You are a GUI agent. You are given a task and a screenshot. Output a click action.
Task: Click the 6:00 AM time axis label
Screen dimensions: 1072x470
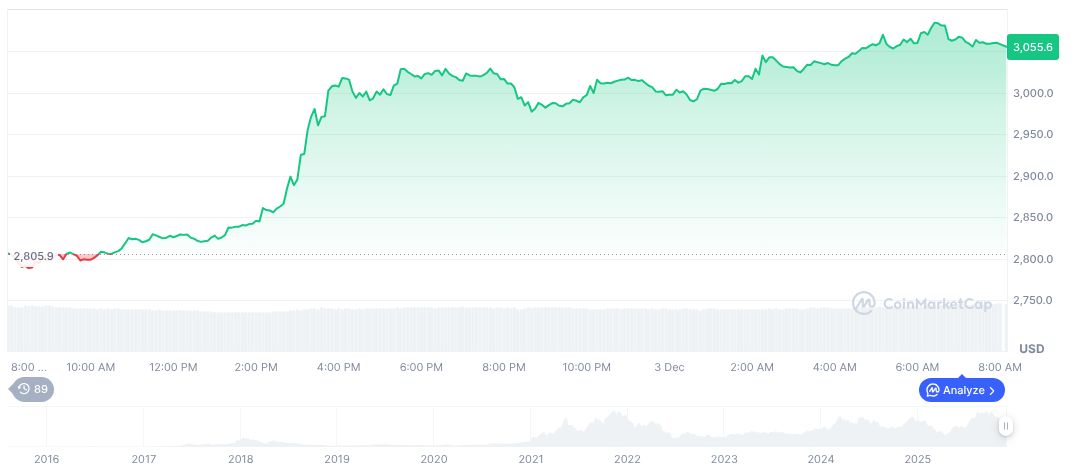coord(916,367)
